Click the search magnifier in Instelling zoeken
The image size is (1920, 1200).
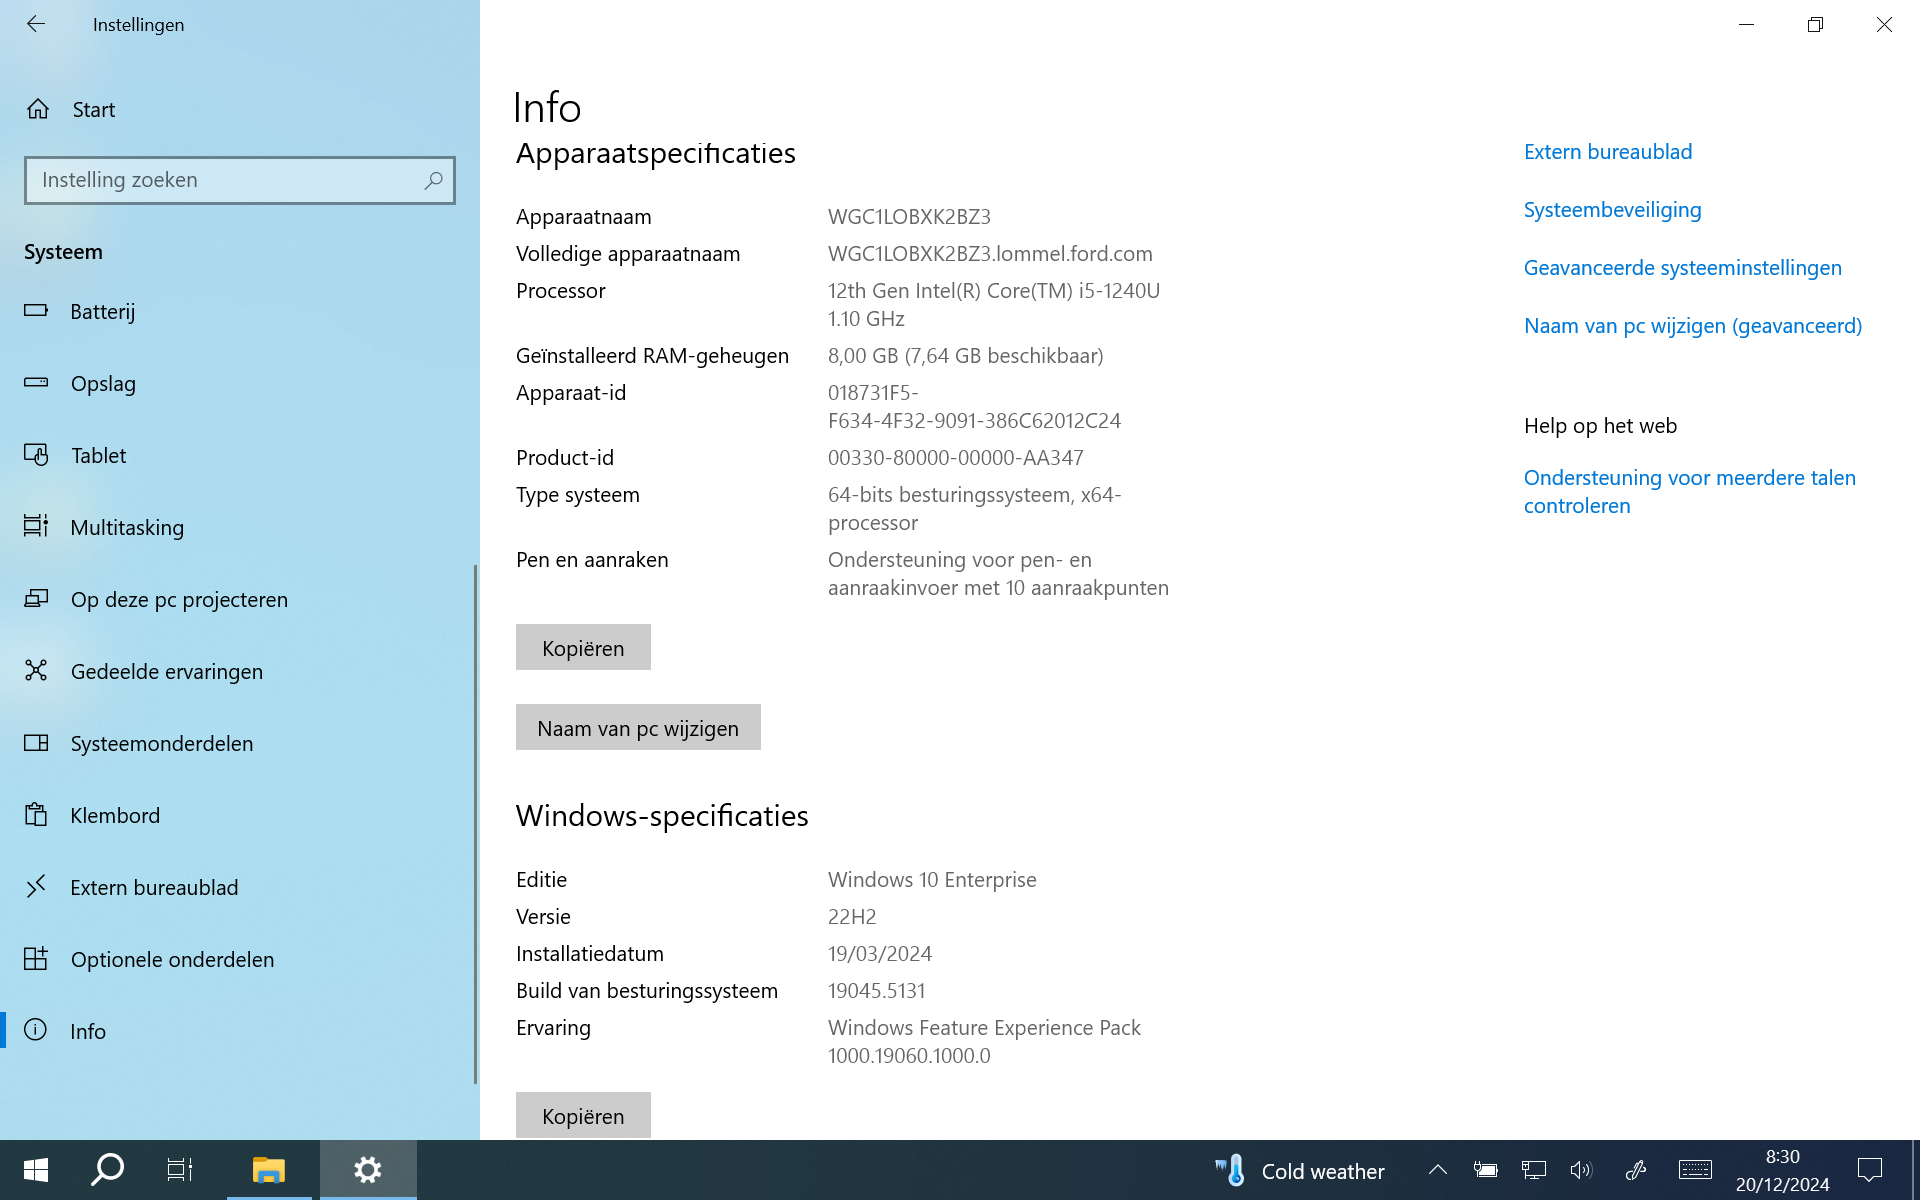click(433, 180)
